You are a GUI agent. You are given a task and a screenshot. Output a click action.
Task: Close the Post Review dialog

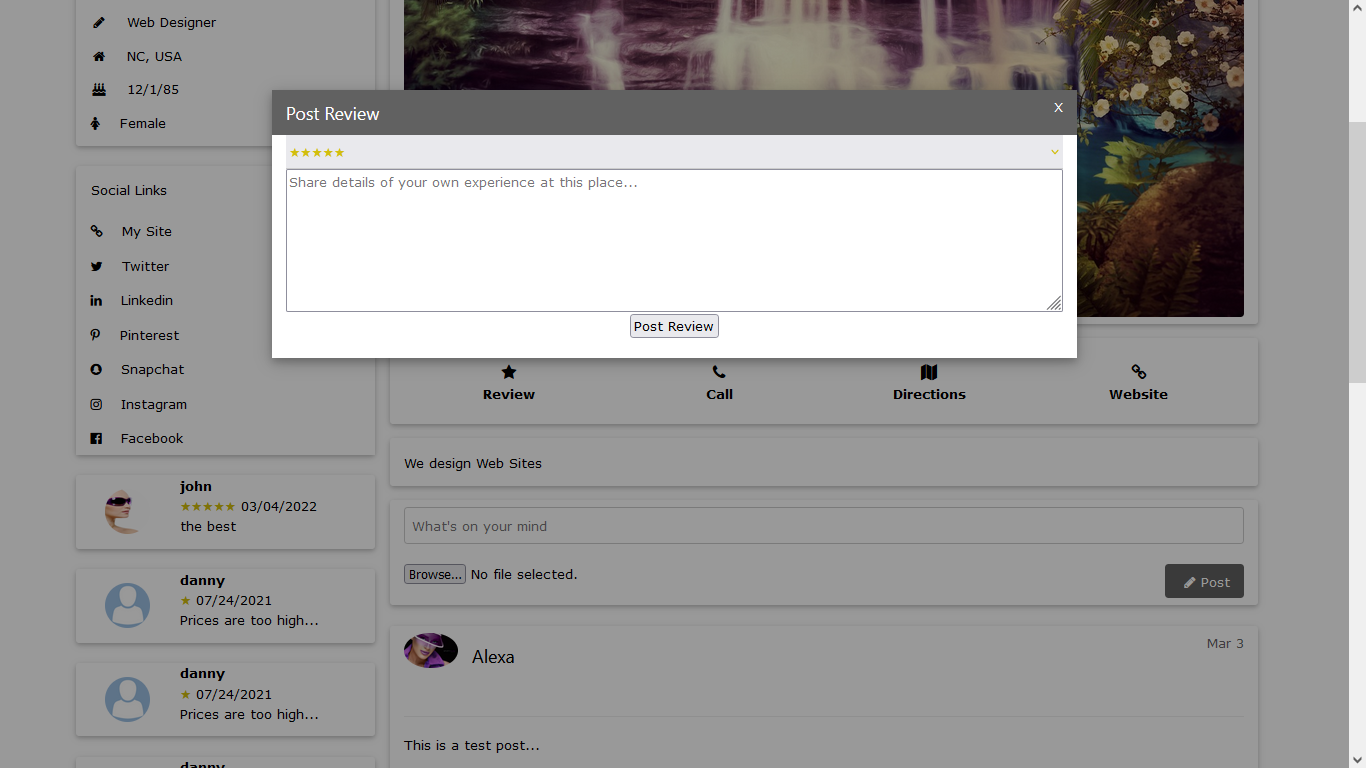point(1058,107)
